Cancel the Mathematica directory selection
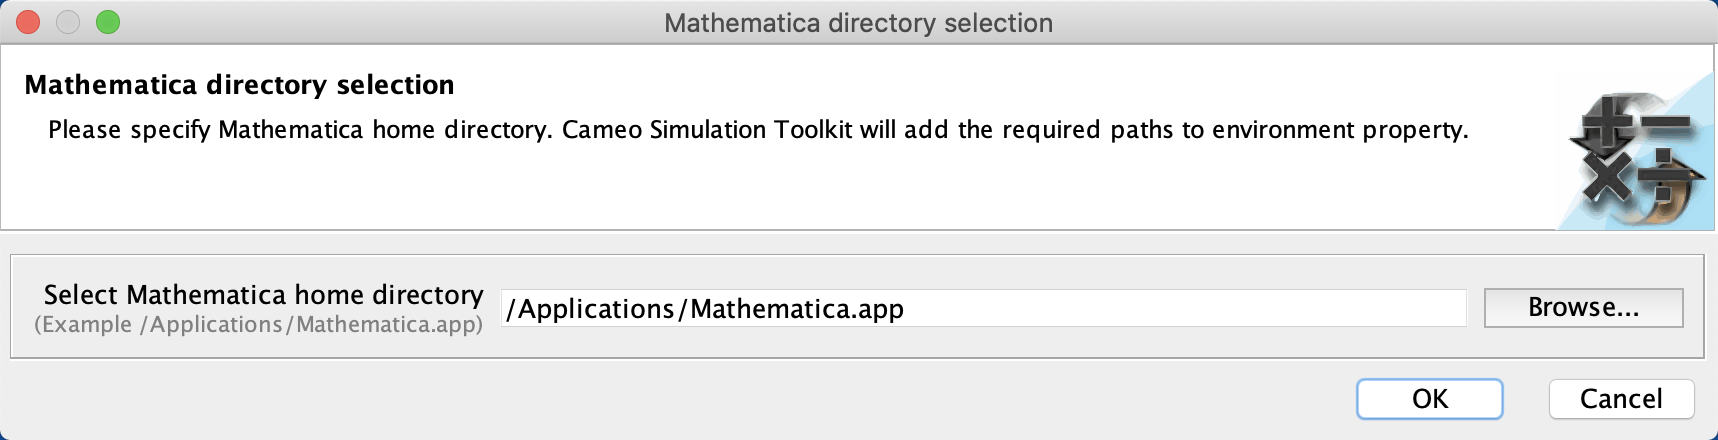Screen dimensions: 1718x440 (x=1620, y=399)
